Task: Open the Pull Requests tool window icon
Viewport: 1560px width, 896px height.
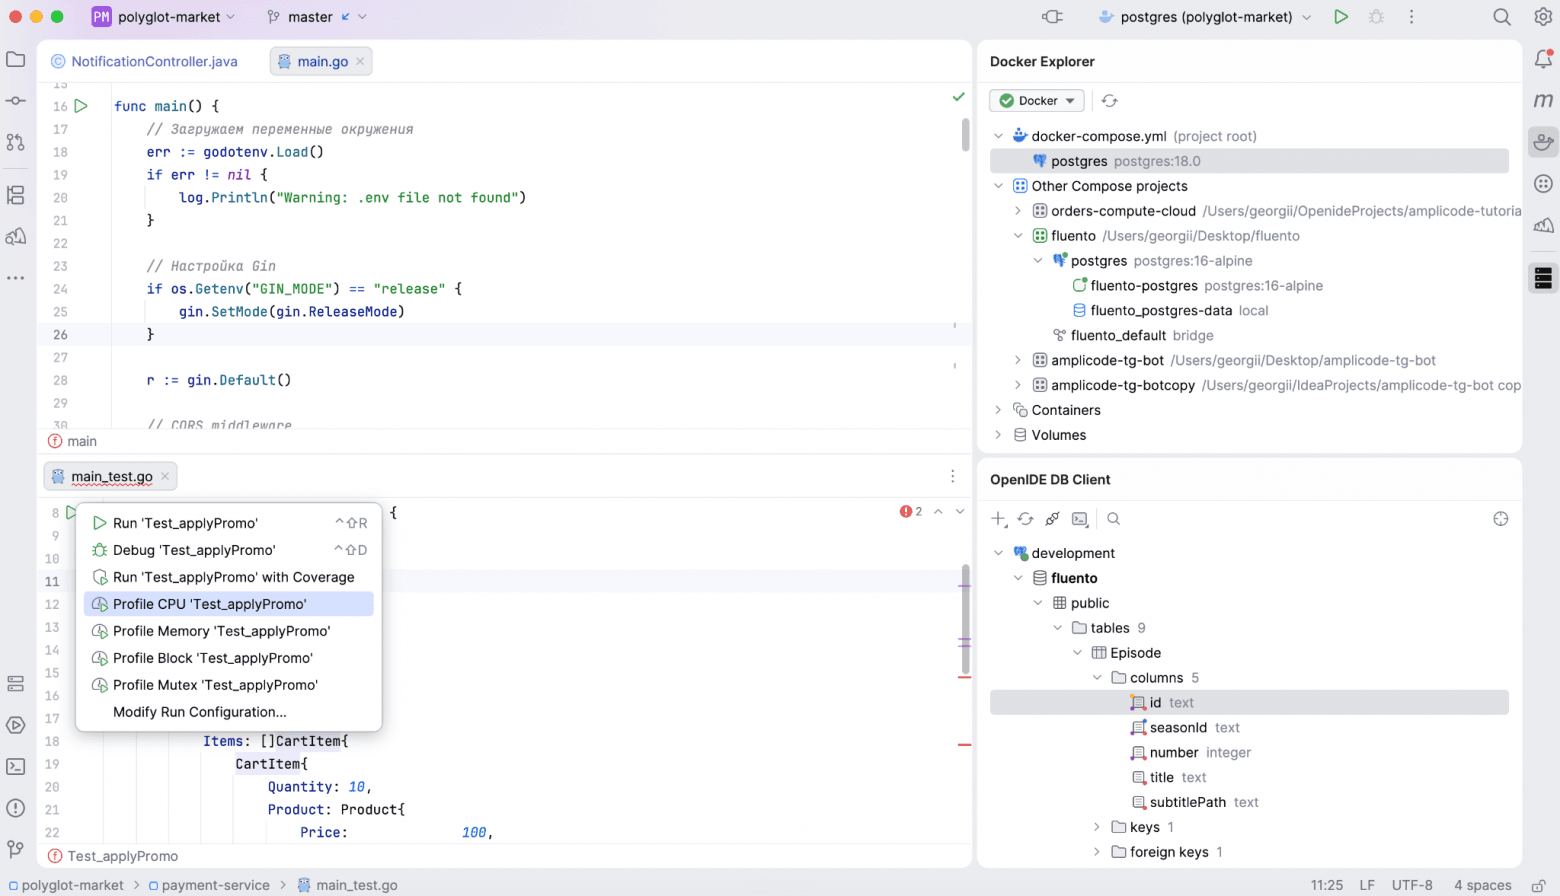Action: pyautogui.click(x=16, y=142)
